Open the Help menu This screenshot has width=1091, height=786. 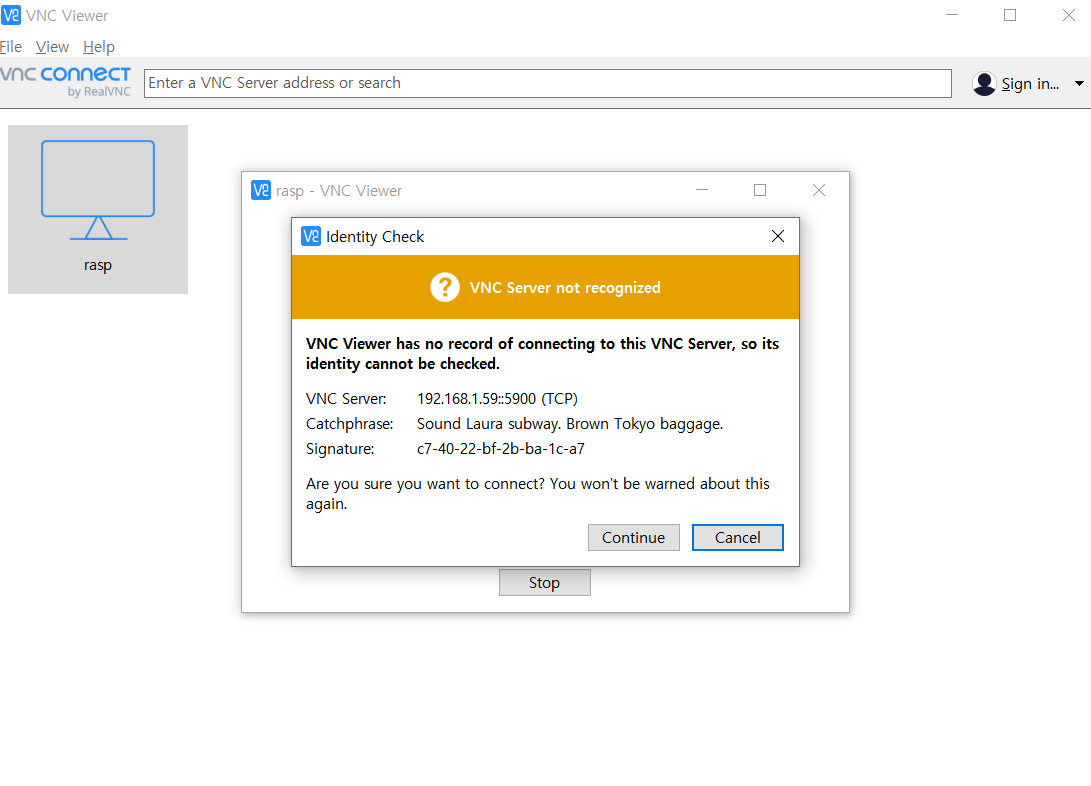point(99,47)
